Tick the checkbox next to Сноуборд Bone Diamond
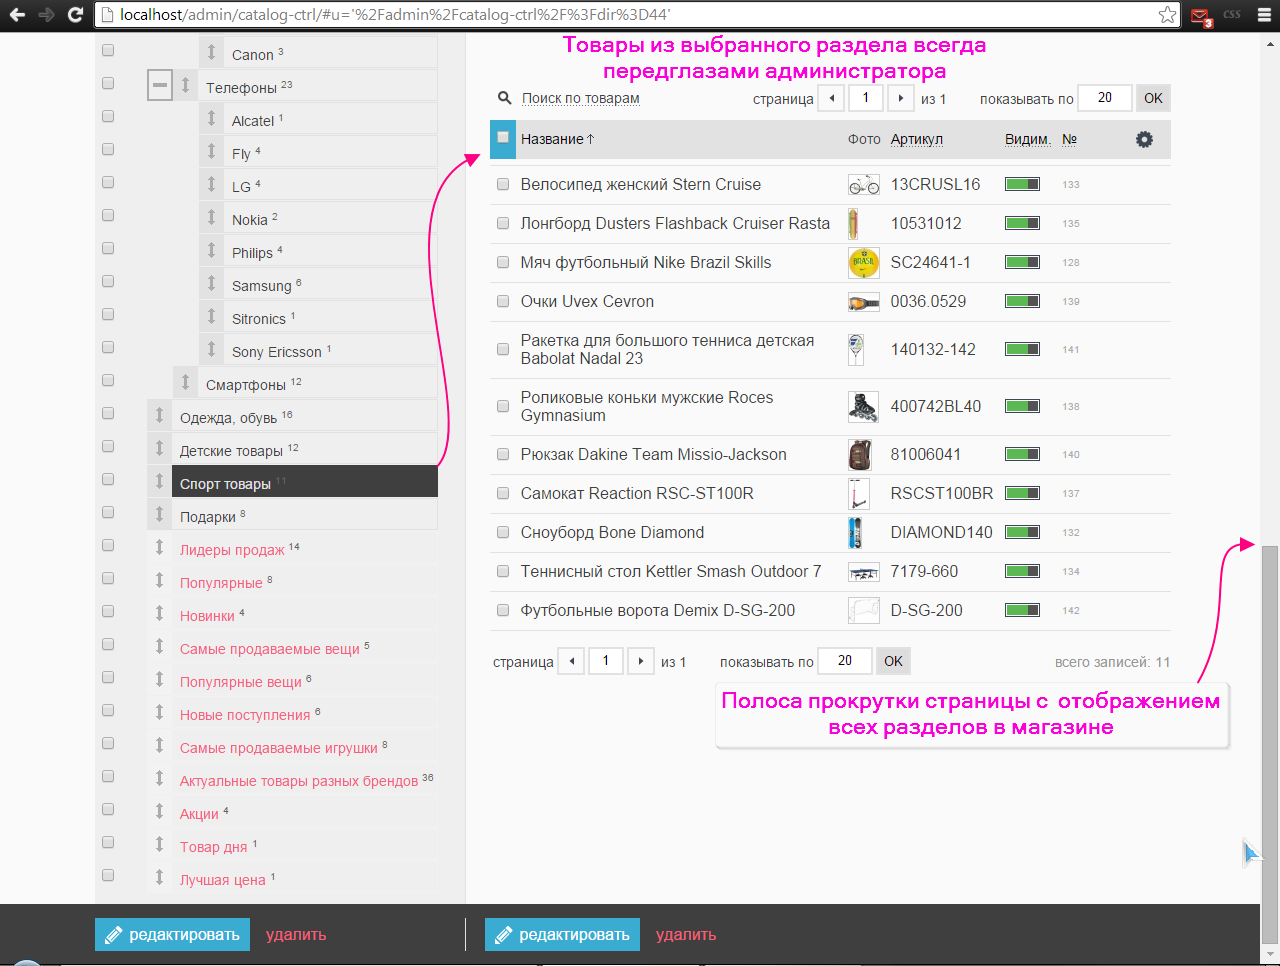The height and width of the screenshot is (966, 1280). click(503, 533)
